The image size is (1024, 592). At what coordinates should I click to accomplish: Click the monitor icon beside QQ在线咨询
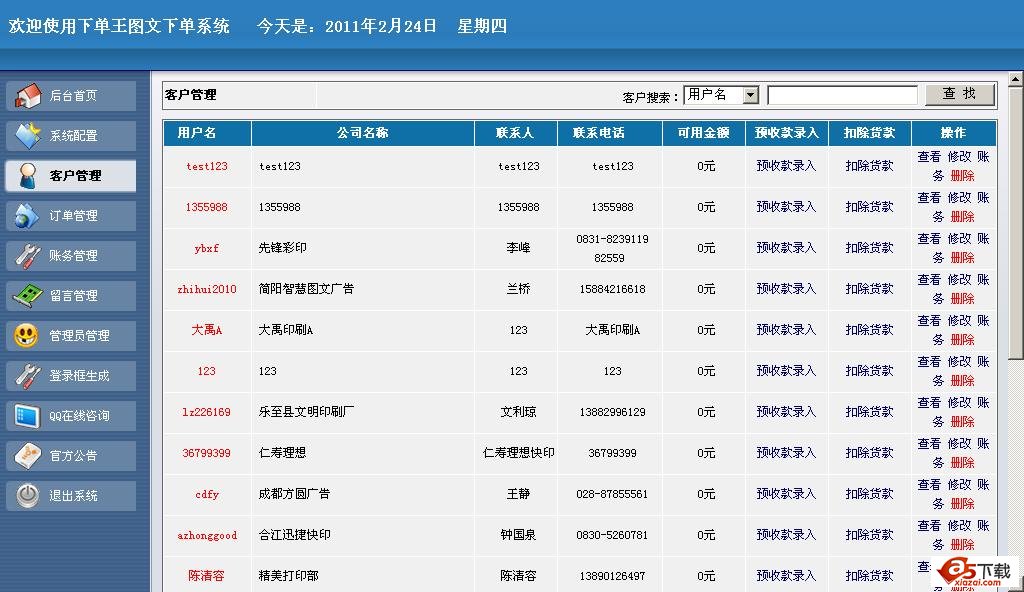(27, 416)
